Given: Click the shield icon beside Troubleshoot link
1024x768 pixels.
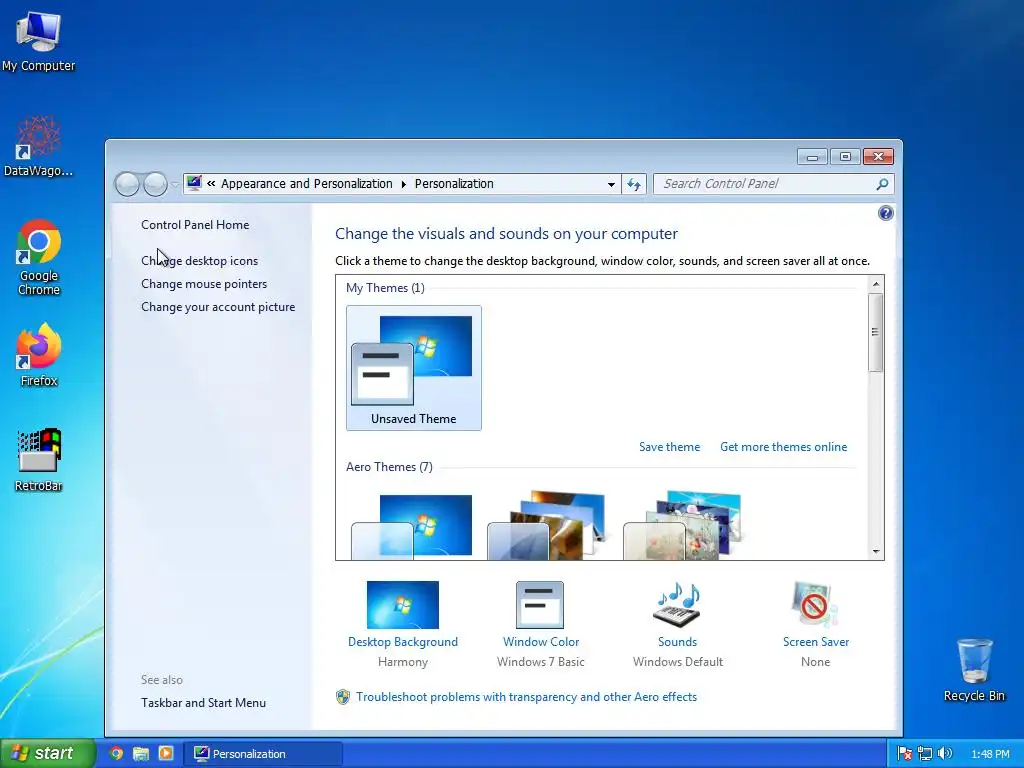Looking at the screenshot, I should tap(343, 697).
